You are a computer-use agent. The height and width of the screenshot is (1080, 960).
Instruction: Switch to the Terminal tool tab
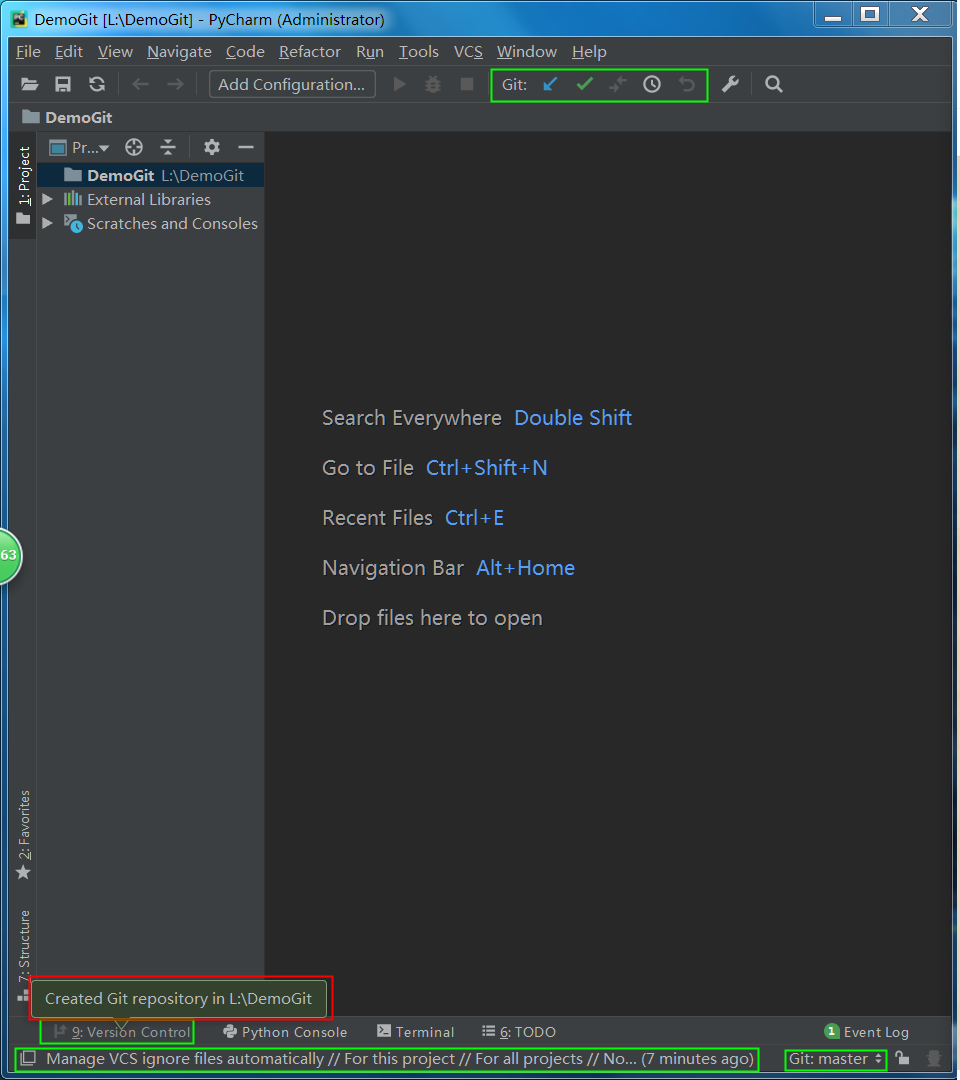click(x=416, y=1032)
